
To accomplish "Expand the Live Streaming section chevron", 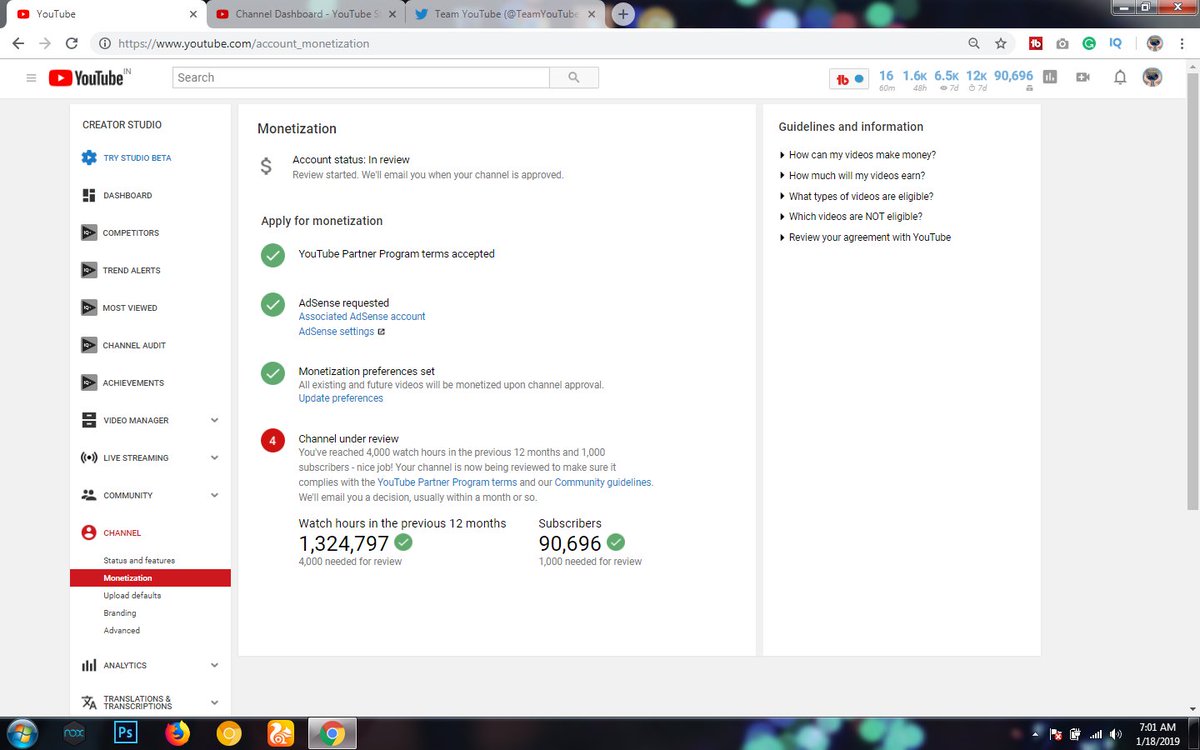I will pyautogui.click(x=214, y=458).
